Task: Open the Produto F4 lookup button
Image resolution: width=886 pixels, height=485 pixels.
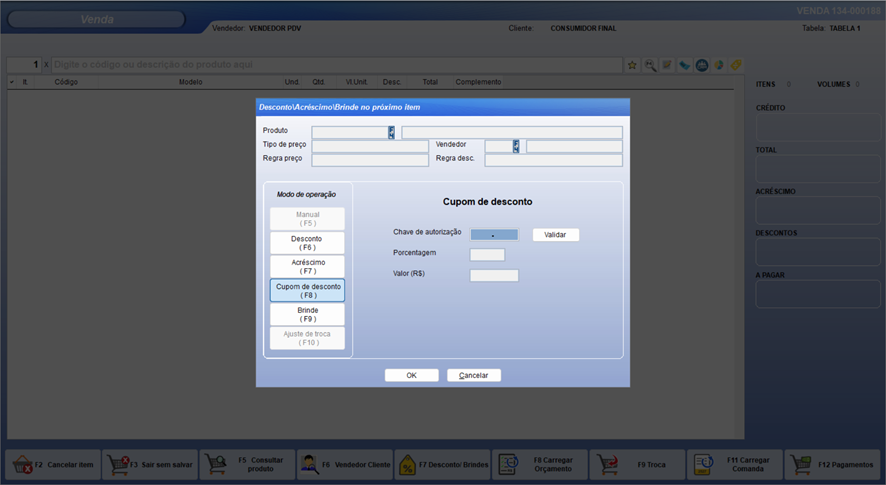Action: [x=391, y=132]
